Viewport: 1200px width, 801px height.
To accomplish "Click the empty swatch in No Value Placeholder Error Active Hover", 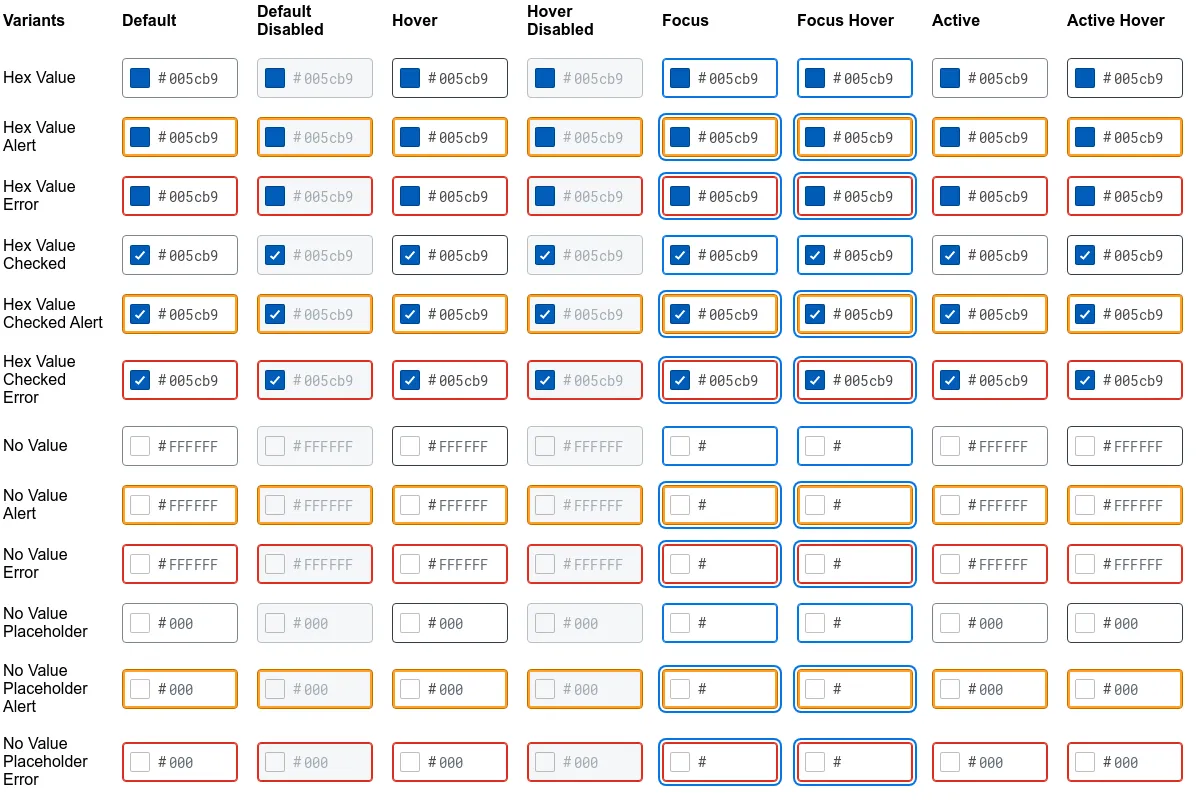I will coord(1085,762).
